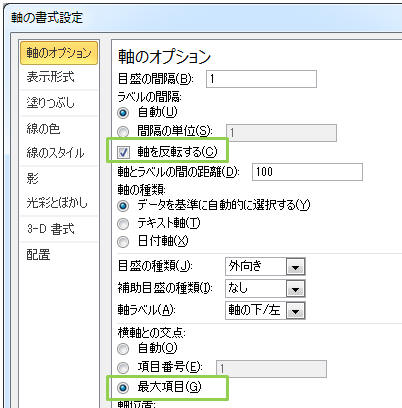Select the 軸のオプション category in sidebar
This screenshot has width=402, height=408.
pyautogui.click(x=59, y=53)
